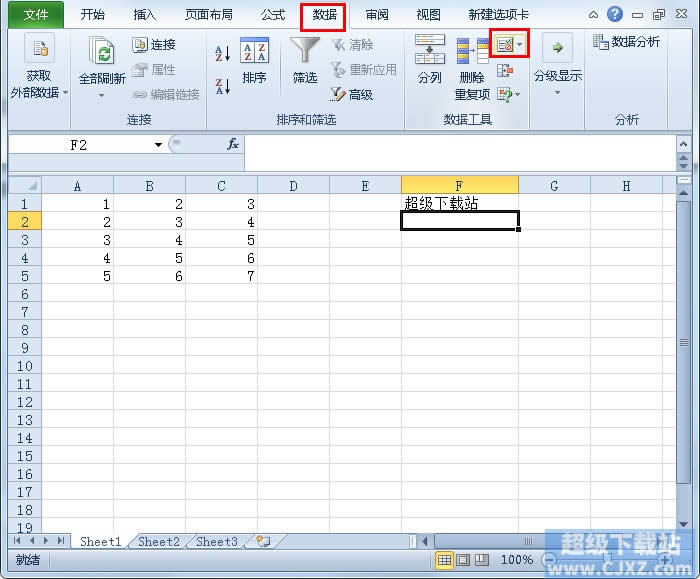
Task: Click the 100% zoom level
Action: 517,560
